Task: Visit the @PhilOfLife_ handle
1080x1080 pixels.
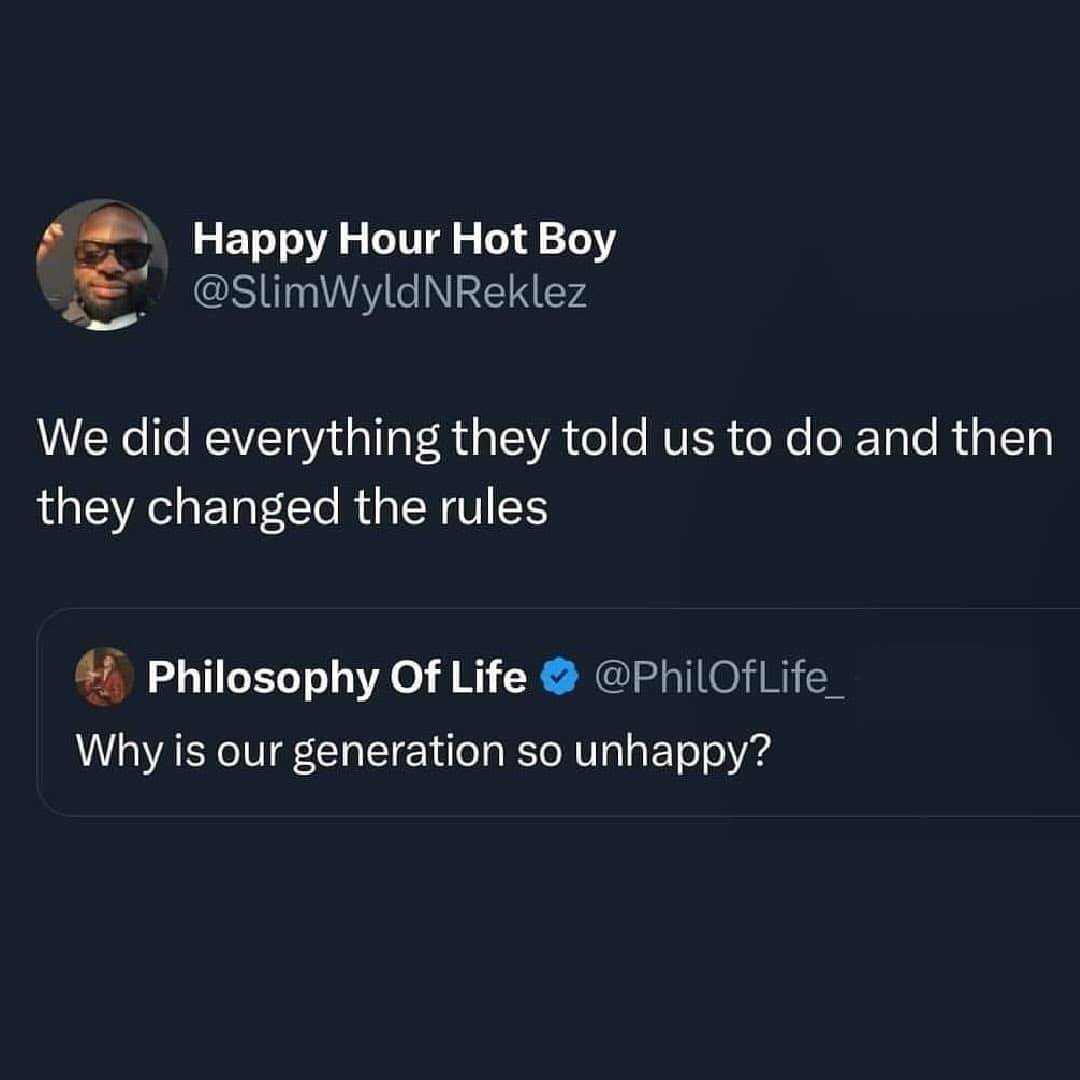Action: [719, 677]
